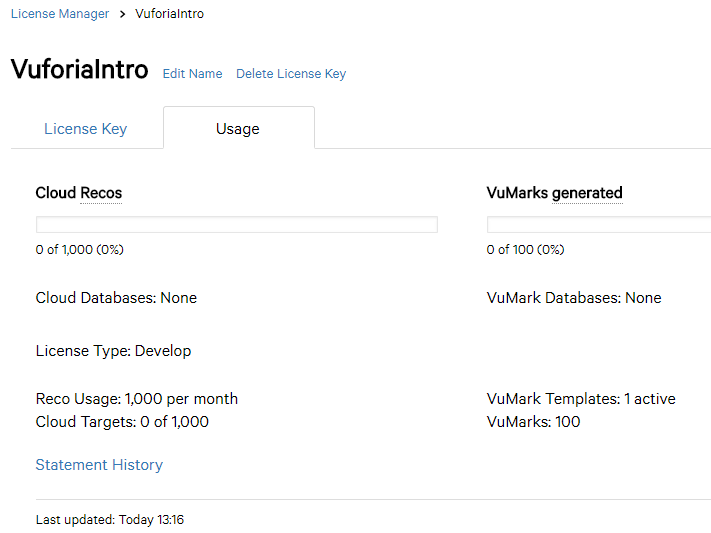The image size is (711, 533).
Task: Click VuforiaIntro breadcrumb text
Action: tap(170, 14)
